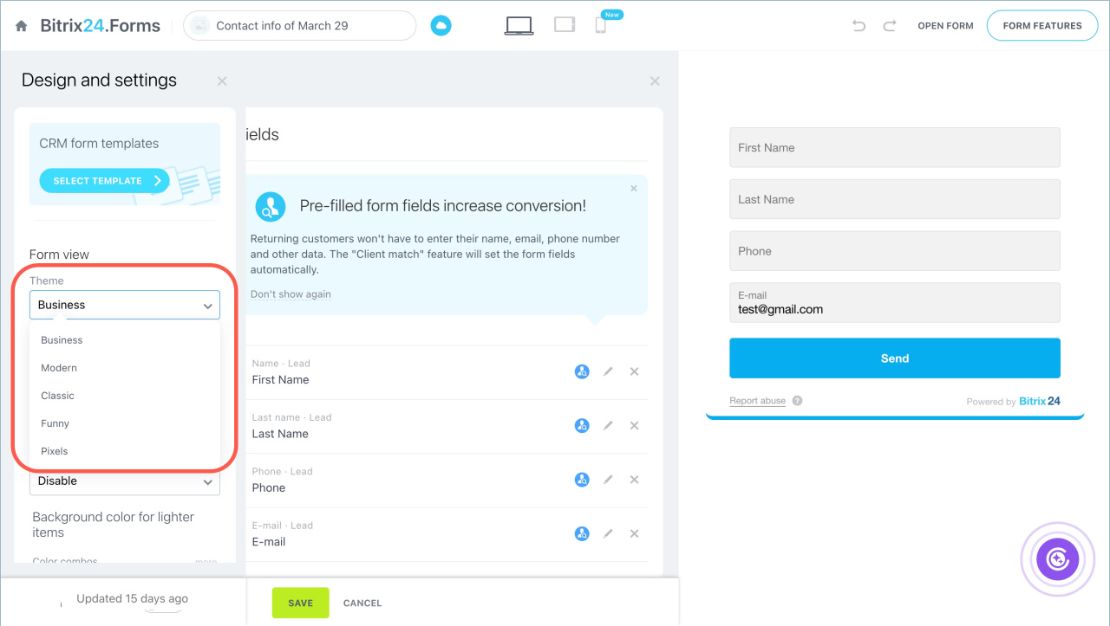The height and width of the screenshot is (626, 1110).
Task: Edit the First Name field
Action: click(x=608, y=371)
